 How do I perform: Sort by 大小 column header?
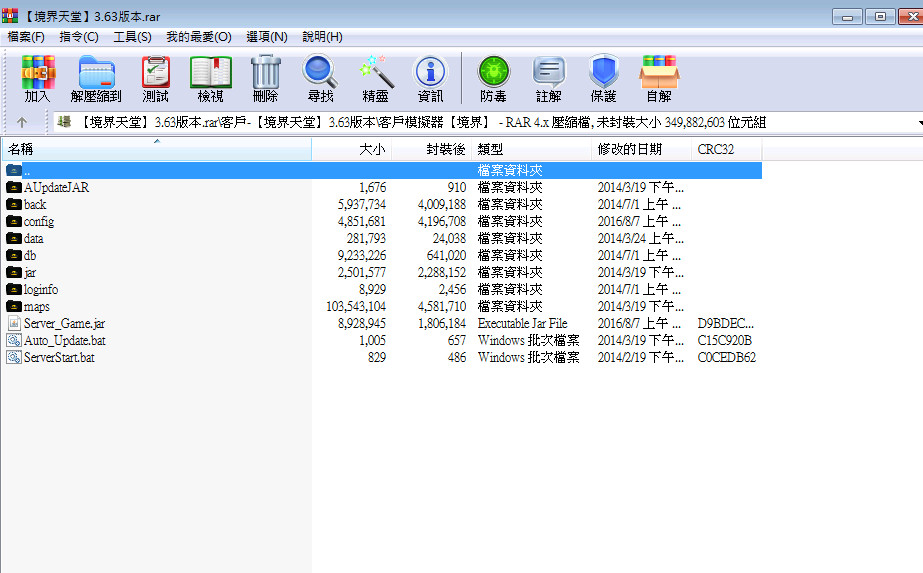click(351, 149)
